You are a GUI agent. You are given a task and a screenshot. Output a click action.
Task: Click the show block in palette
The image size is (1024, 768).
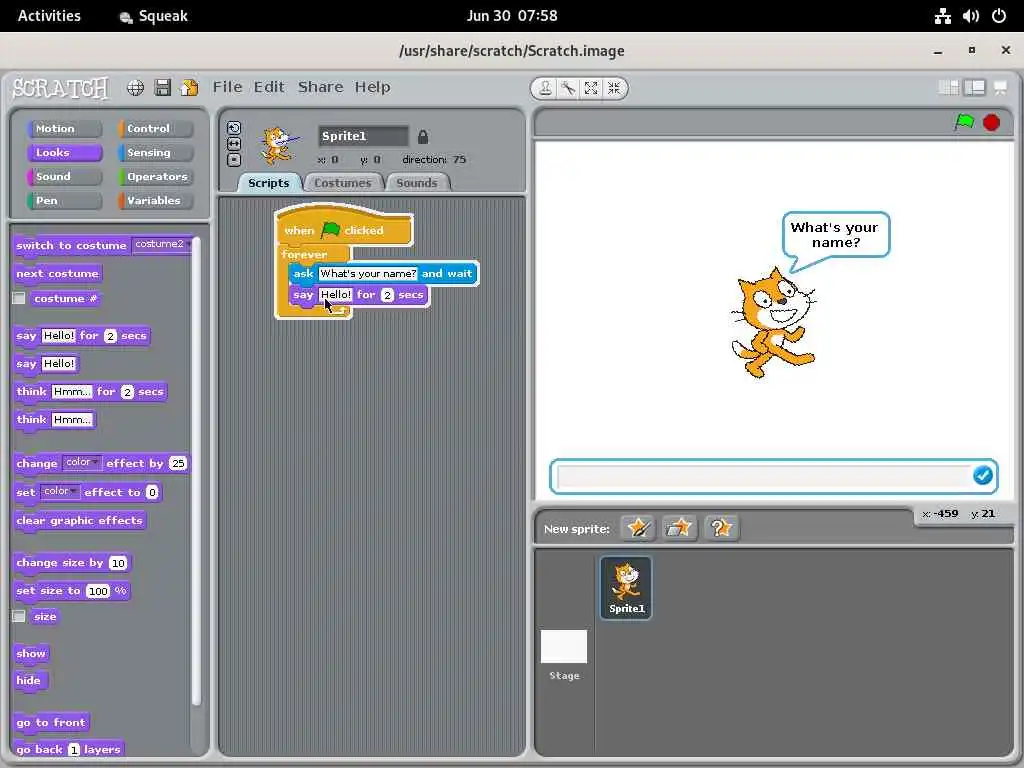pos(31,653)
